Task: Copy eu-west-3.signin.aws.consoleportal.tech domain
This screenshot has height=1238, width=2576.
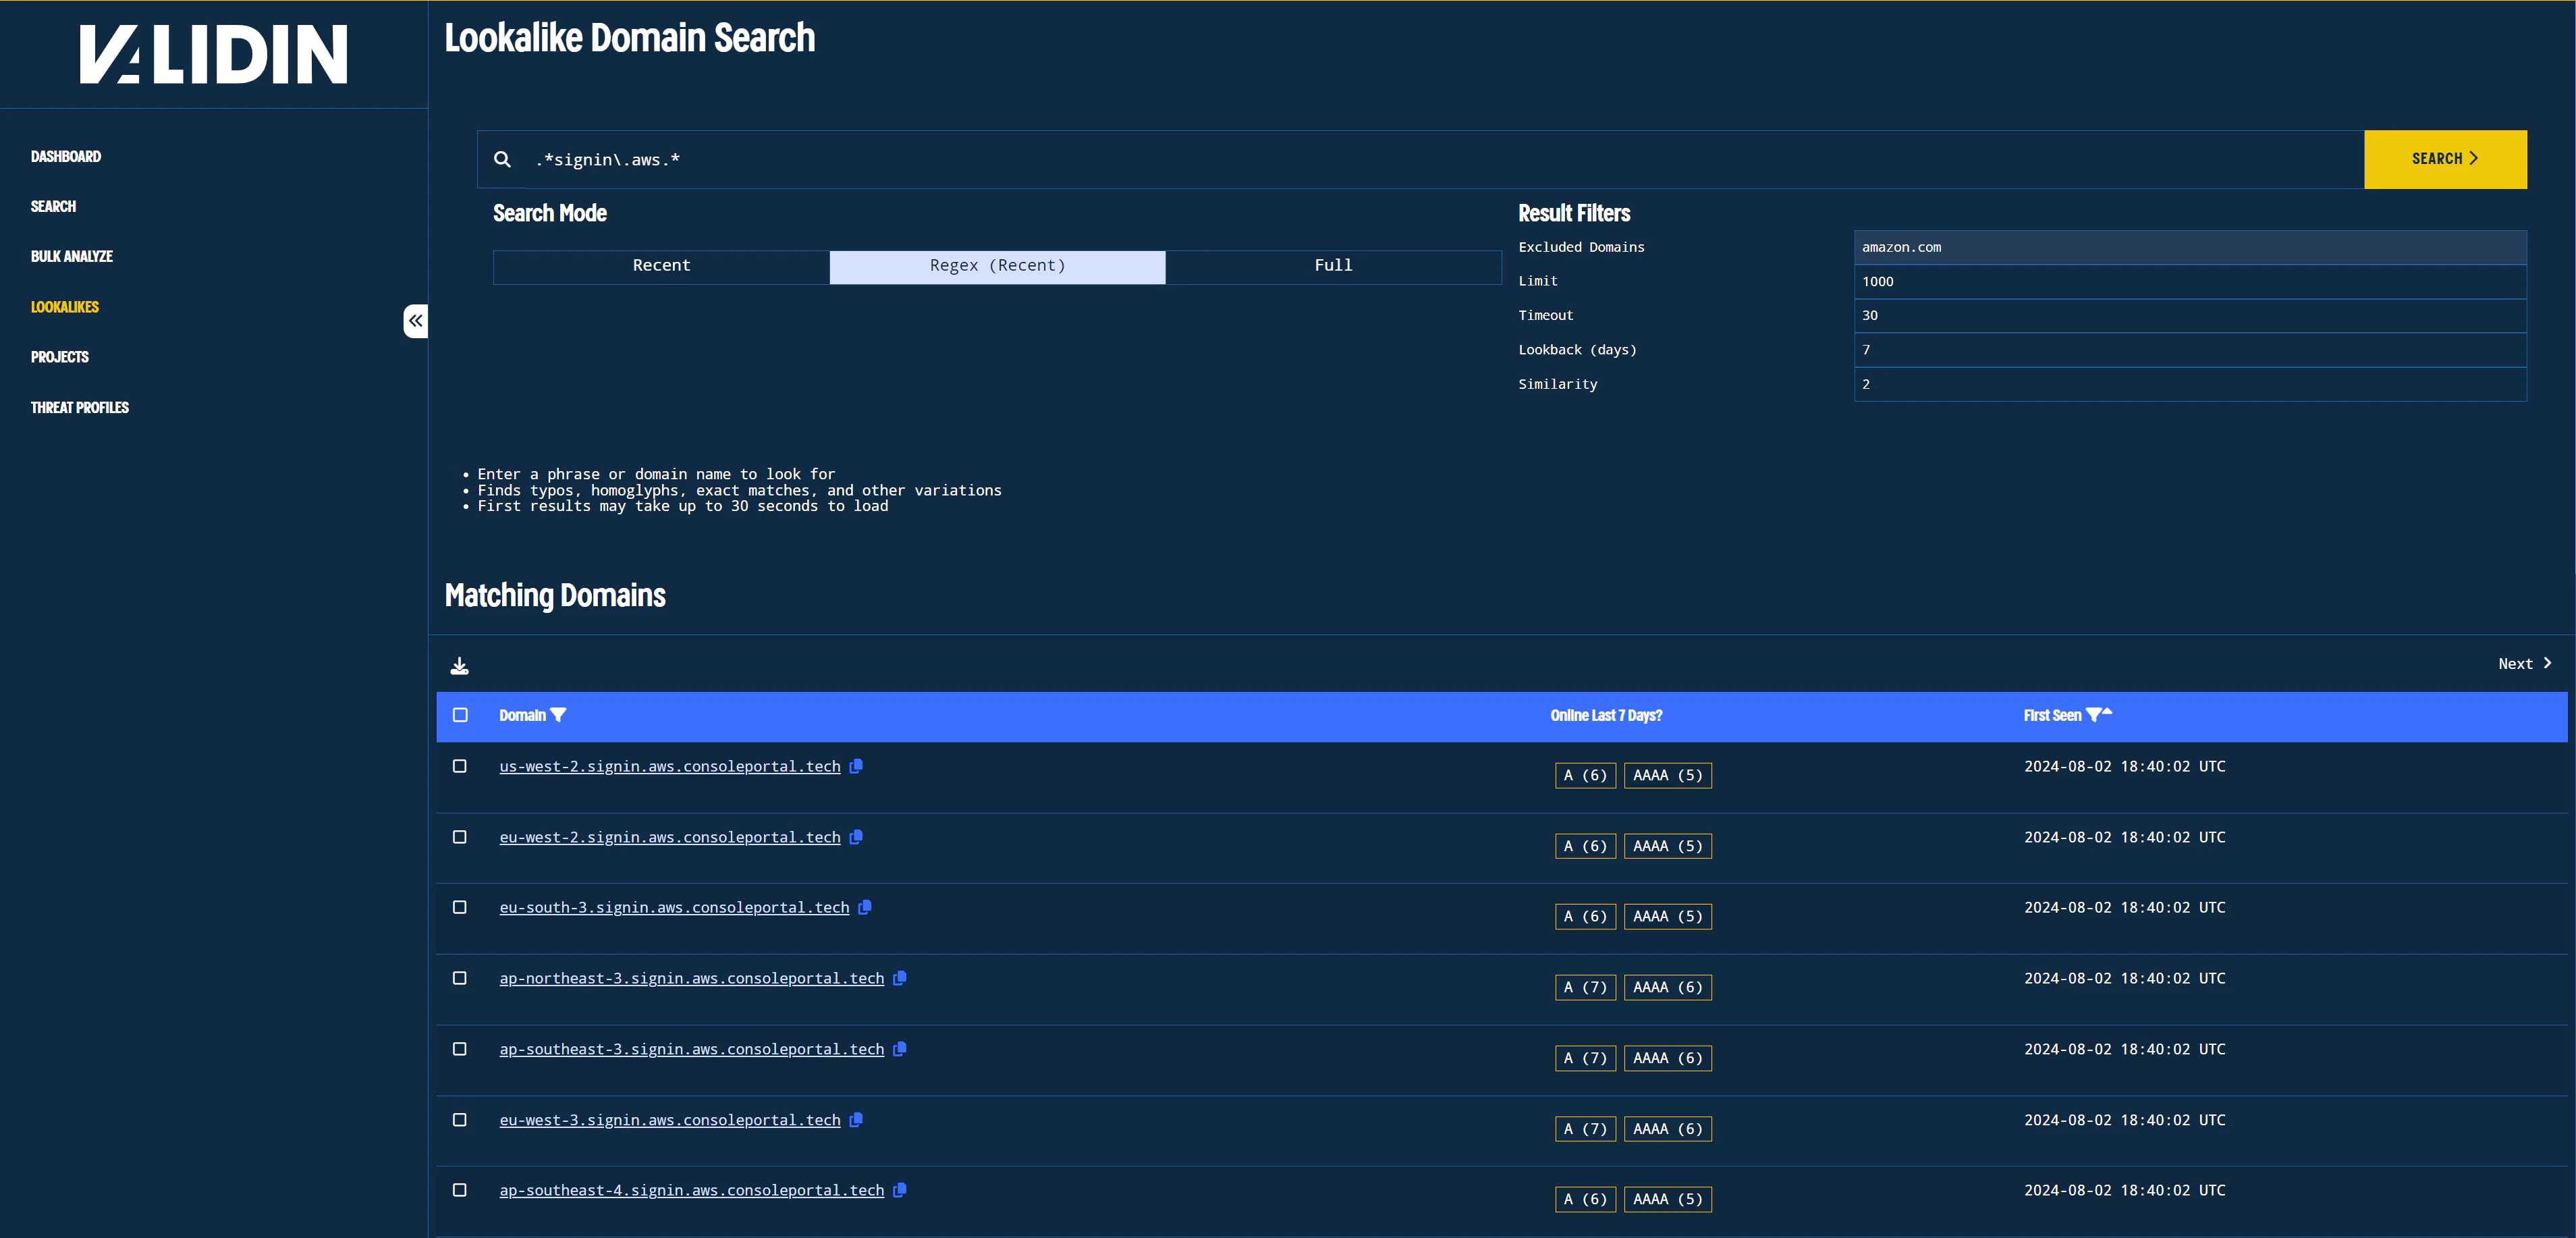Action: tap(856, 1120)
